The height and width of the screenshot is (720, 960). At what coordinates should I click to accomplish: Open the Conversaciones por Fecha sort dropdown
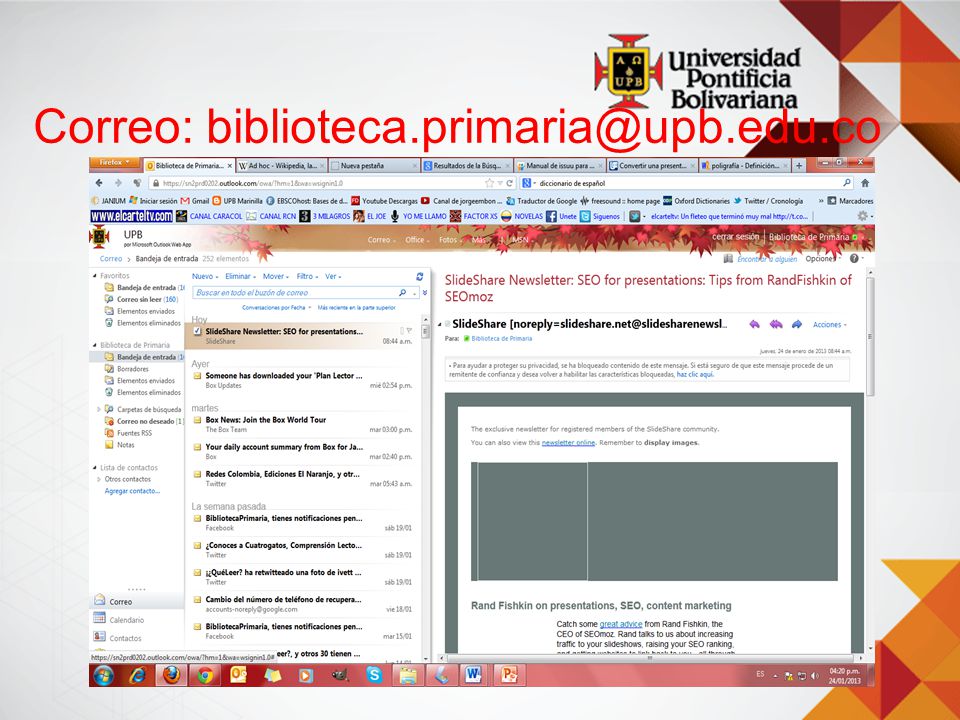coord(277,307)
